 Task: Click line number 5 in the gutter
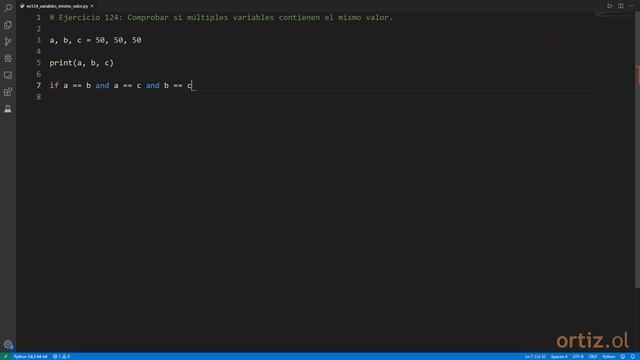pyautogui.click(x=39, y=63)
